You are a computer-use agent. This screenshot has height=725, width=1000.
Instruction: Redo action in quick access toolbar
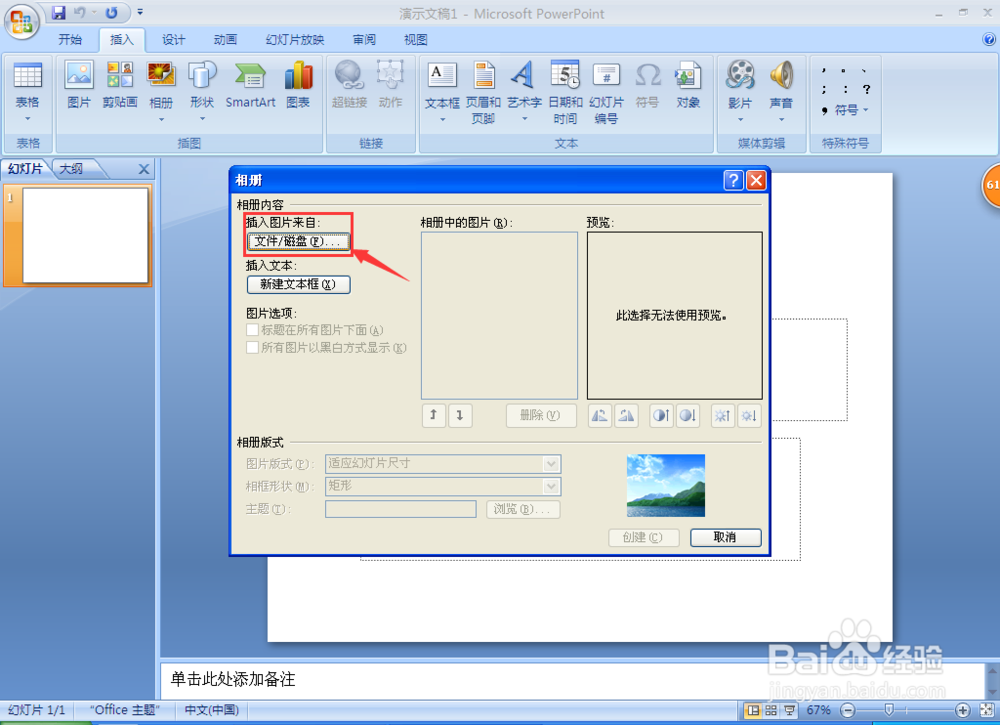[x=111, y=12]
